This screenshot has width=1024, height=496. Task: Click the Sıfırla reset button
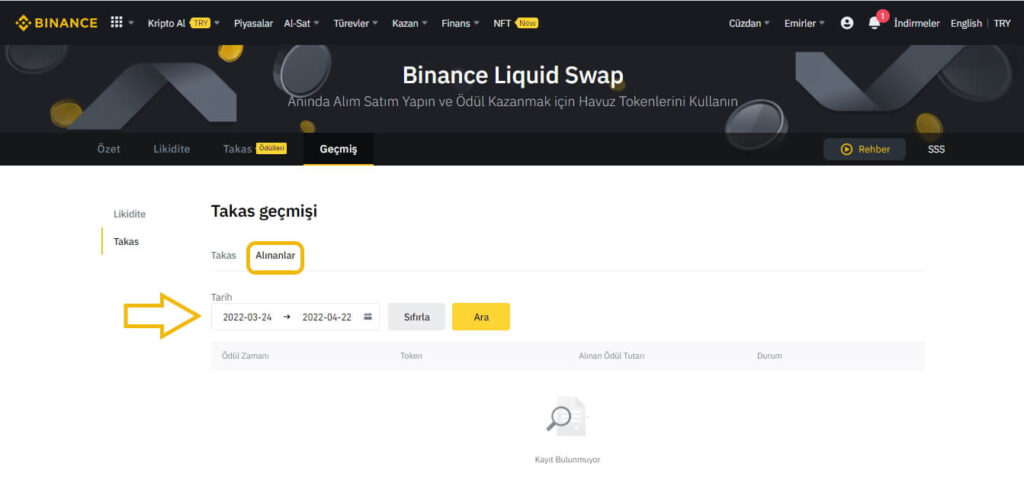pyautogui.click(x=417, y=317)
